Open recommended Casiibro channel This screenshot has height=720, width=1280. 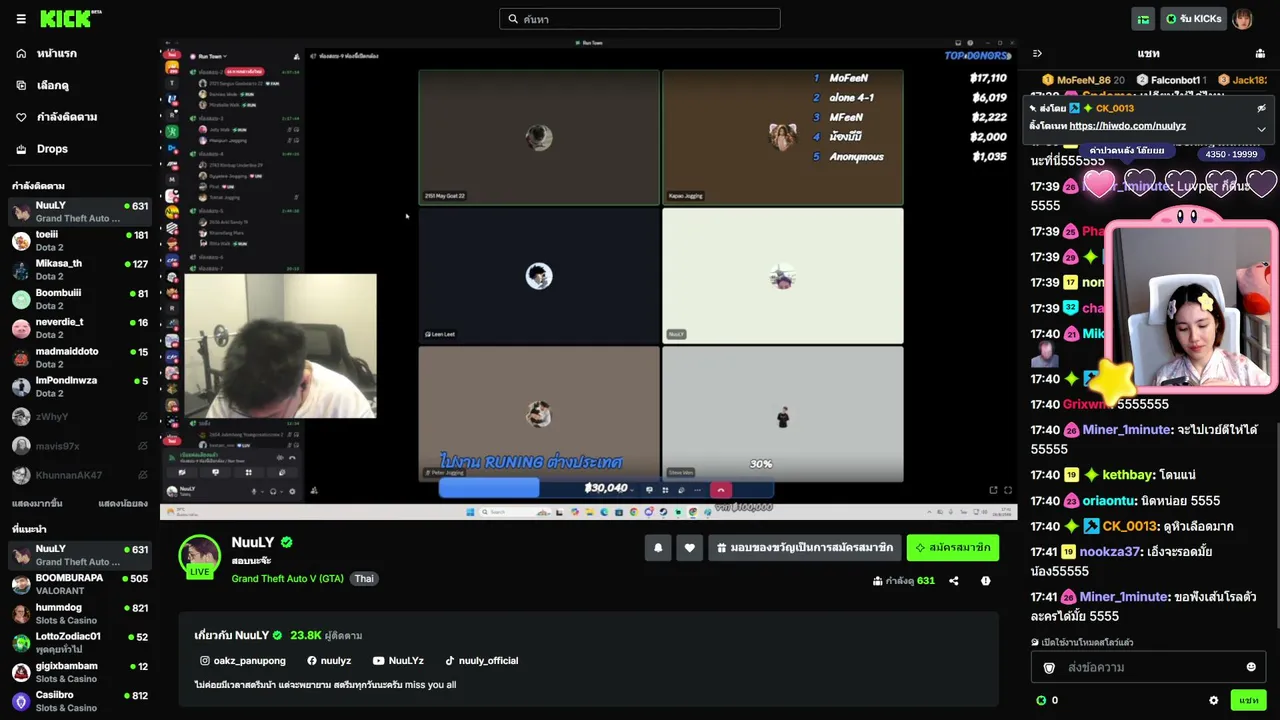(80, 701)
